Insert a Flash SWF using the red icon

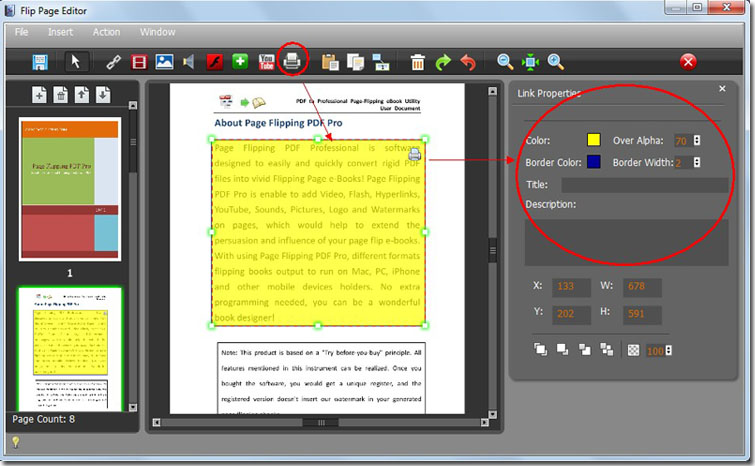214,62
